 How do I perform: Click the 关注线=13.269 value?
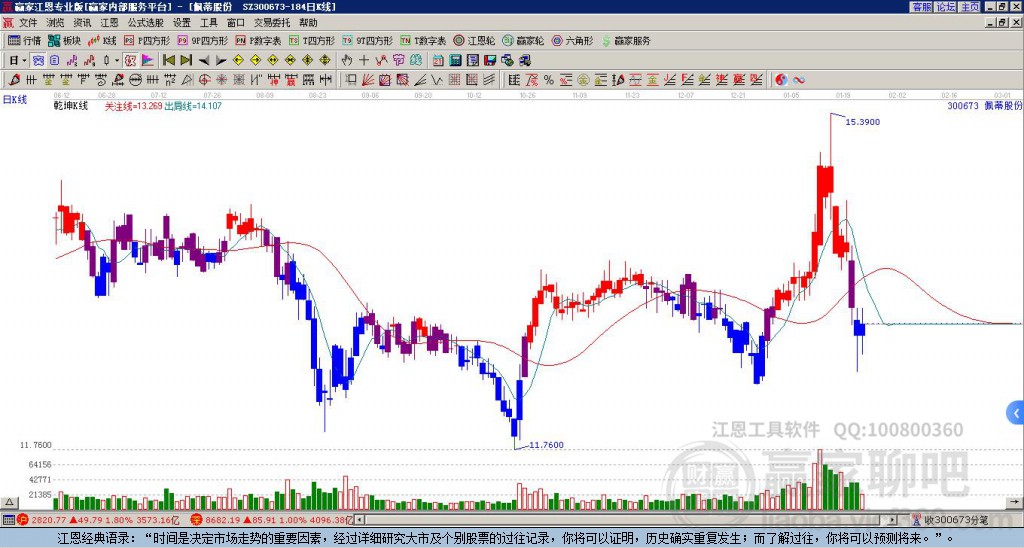pyautogui.click(x=133, y=105)
